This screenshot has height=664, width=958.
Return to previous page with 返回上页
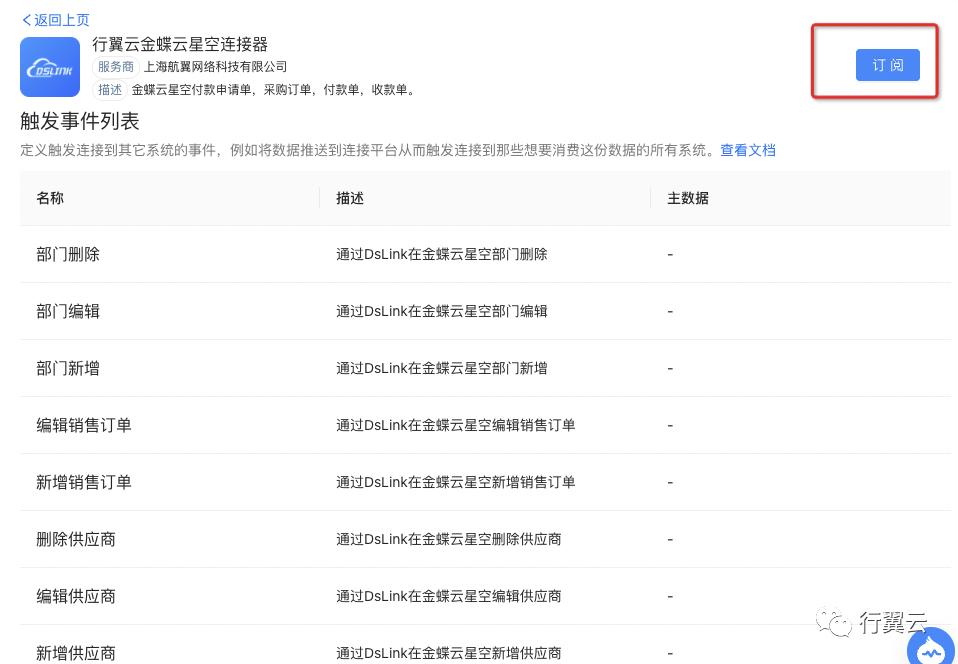tap(55, 20)
